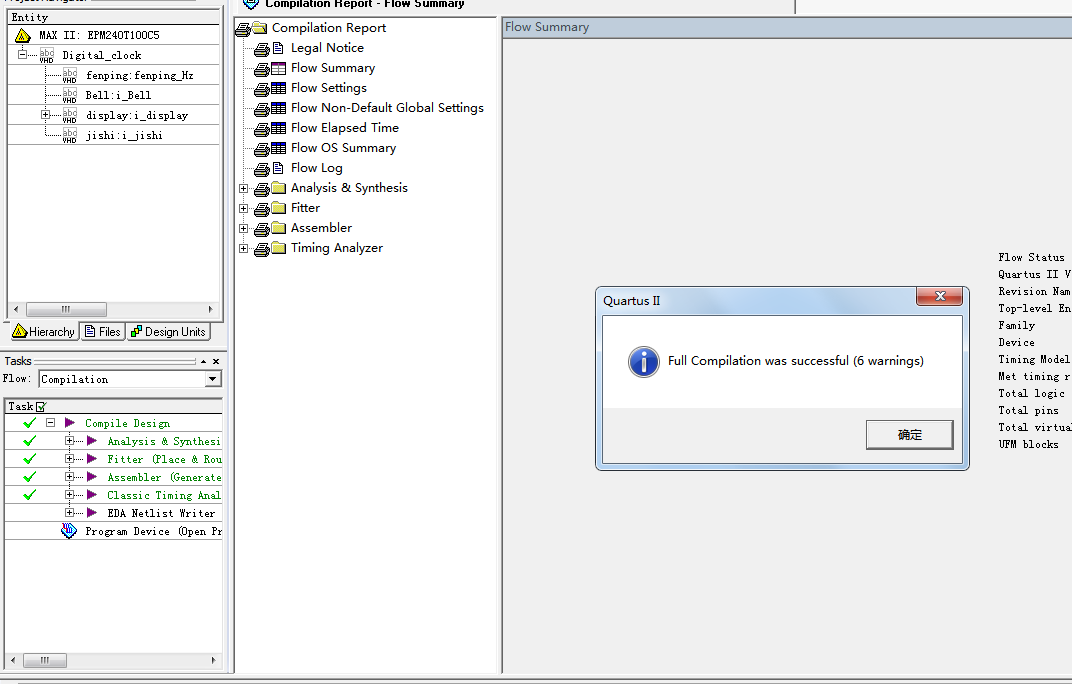
Task: Click the printer icon beside Legal Notice
Action: pyautogui.click(x=261, y=49)
